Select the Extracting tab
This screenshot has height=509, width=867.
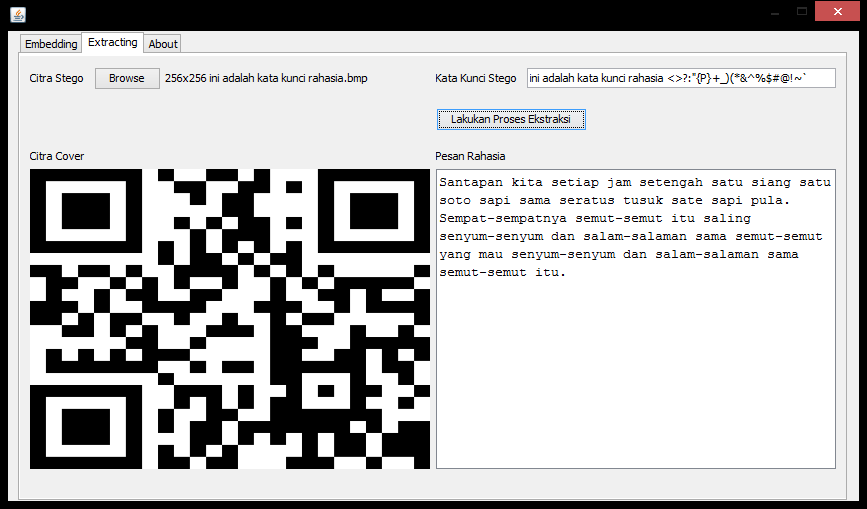(x=112, y=43)
